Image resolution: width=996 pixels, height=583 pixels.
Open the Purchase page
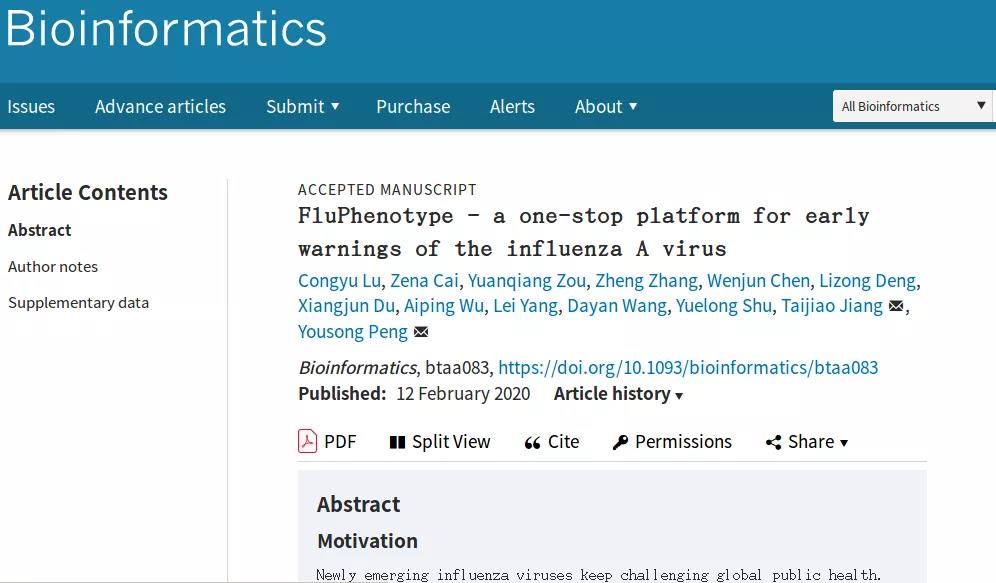pyautogui.click(x=413, y=106)
